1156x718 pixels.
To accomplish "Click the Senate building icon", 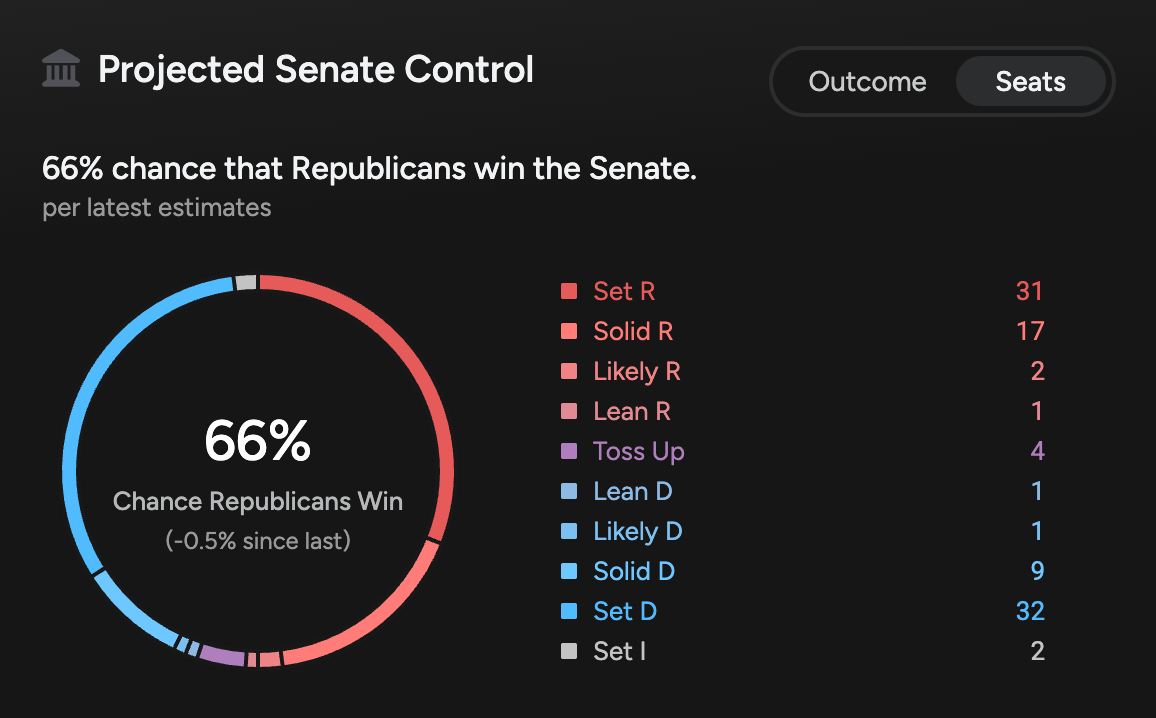I will click(x=61, y=71).
